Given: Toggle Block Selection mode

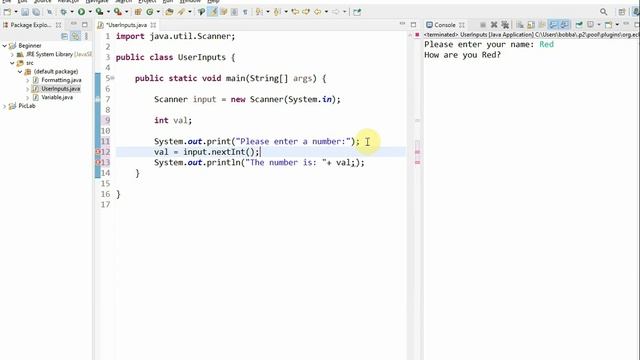Looking at the screenshot, I should 234,12.
